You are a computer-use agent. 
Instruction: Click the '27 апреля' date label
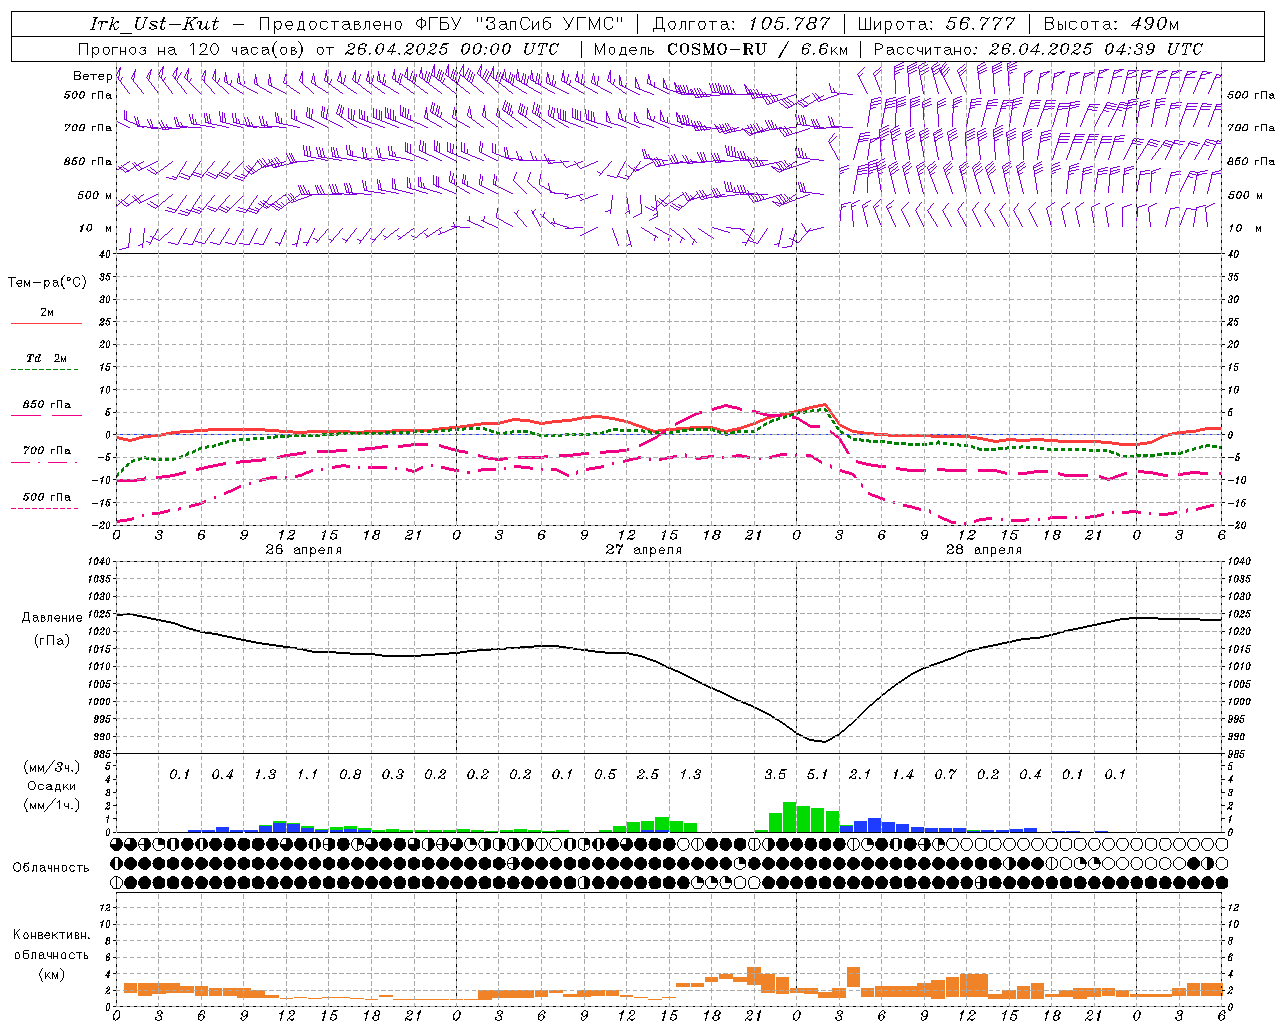[644, 550]
